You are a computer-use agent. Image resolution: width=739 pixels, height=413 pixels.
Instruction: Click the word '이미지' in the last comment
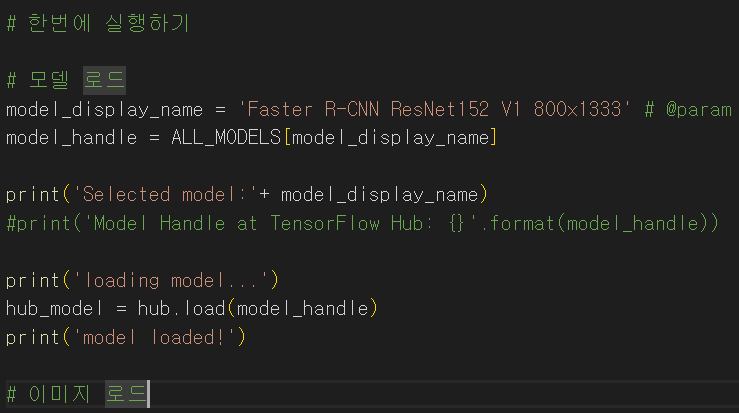(59, 394)
